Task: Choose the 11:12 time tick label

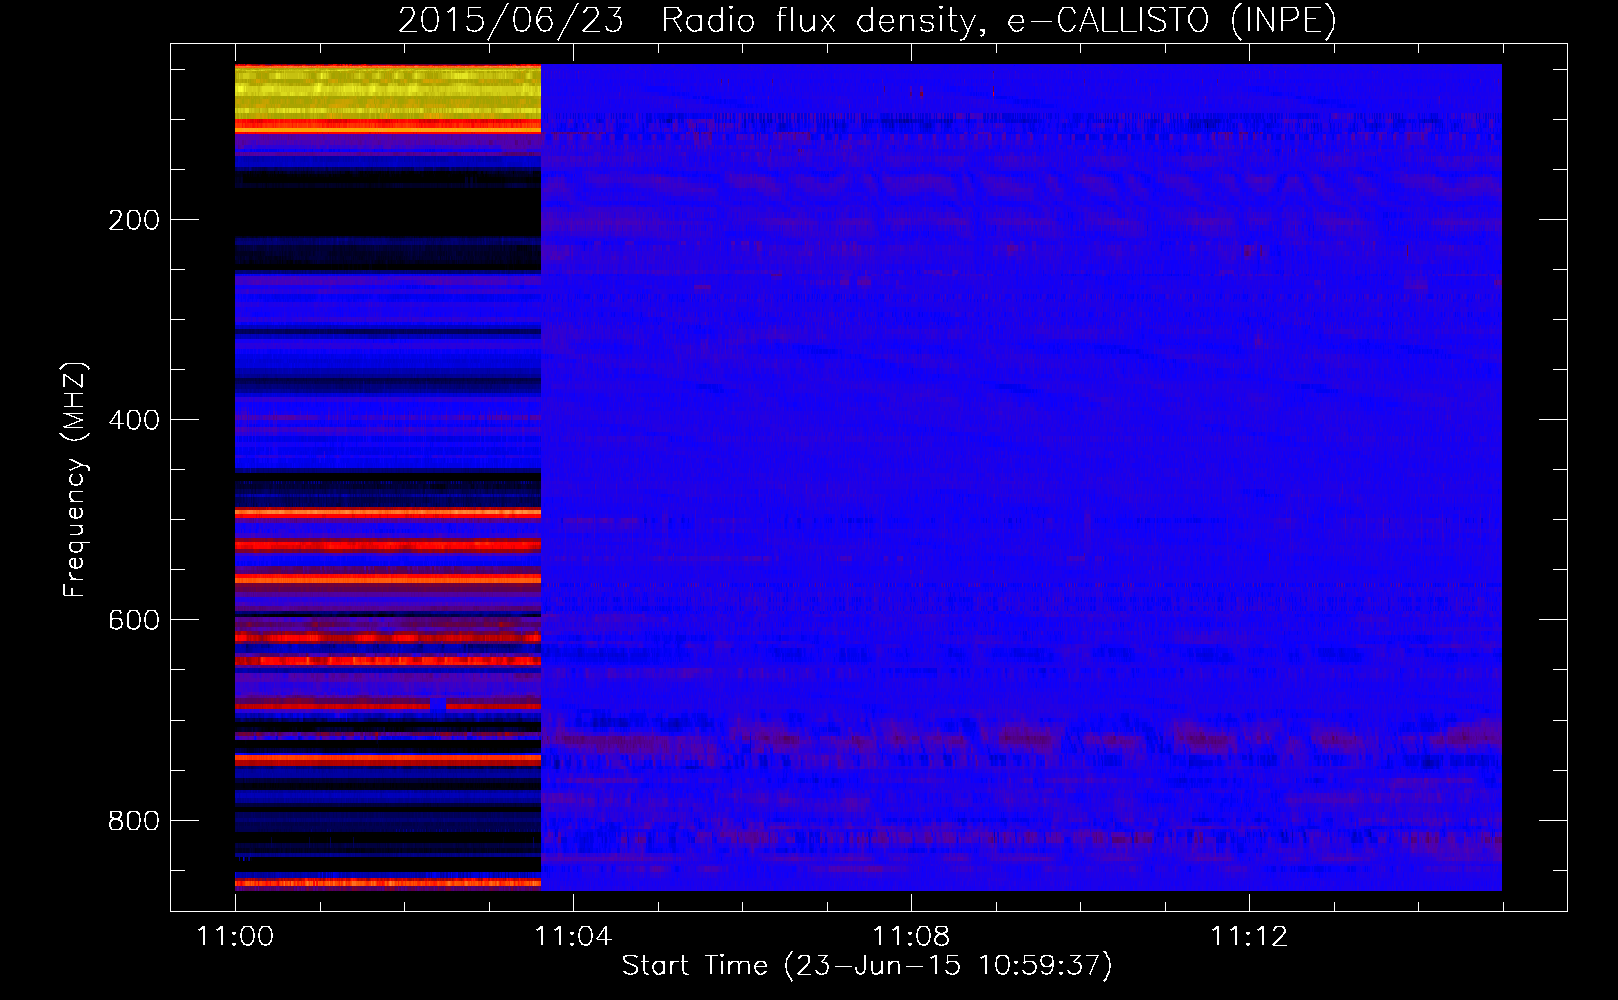Action: [1249, 937]
